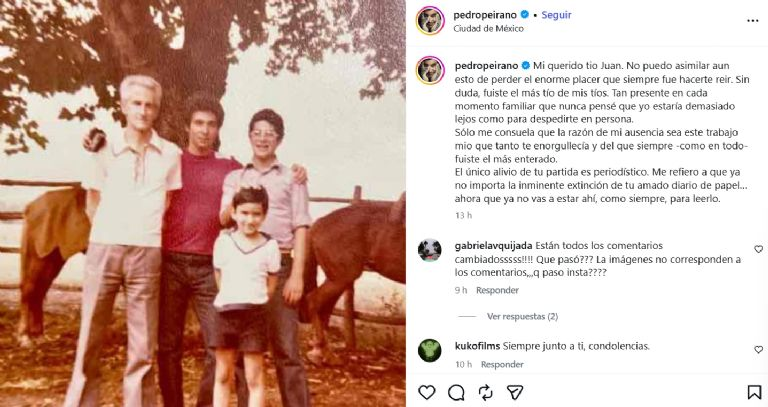Open Ciudad de México location link
768x407 pixels.
pyautogui.click(x=488, y=28)
